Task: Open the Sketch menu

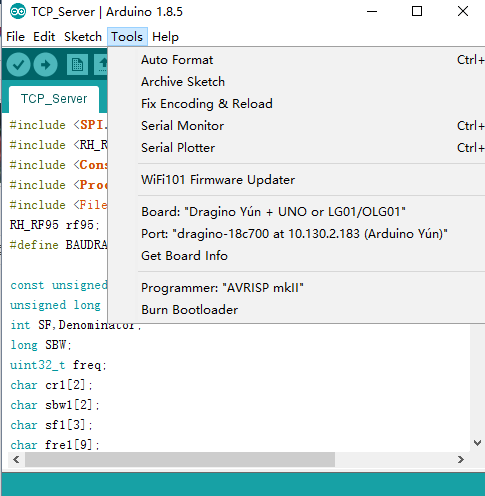Action: click(x=83, y=37)
